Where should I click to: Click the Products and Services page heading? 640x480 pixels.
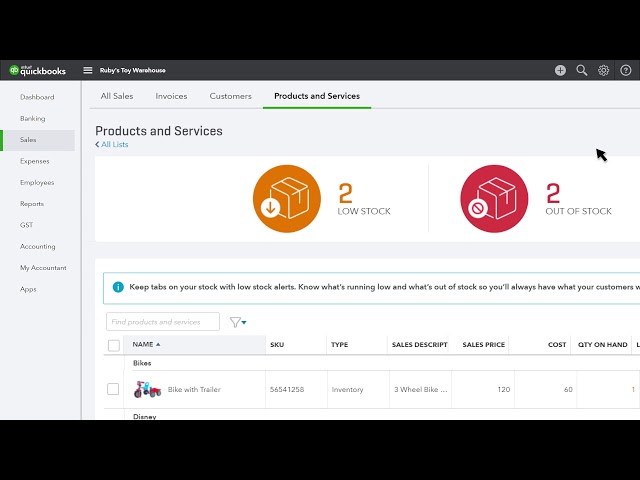coord(159,131)
